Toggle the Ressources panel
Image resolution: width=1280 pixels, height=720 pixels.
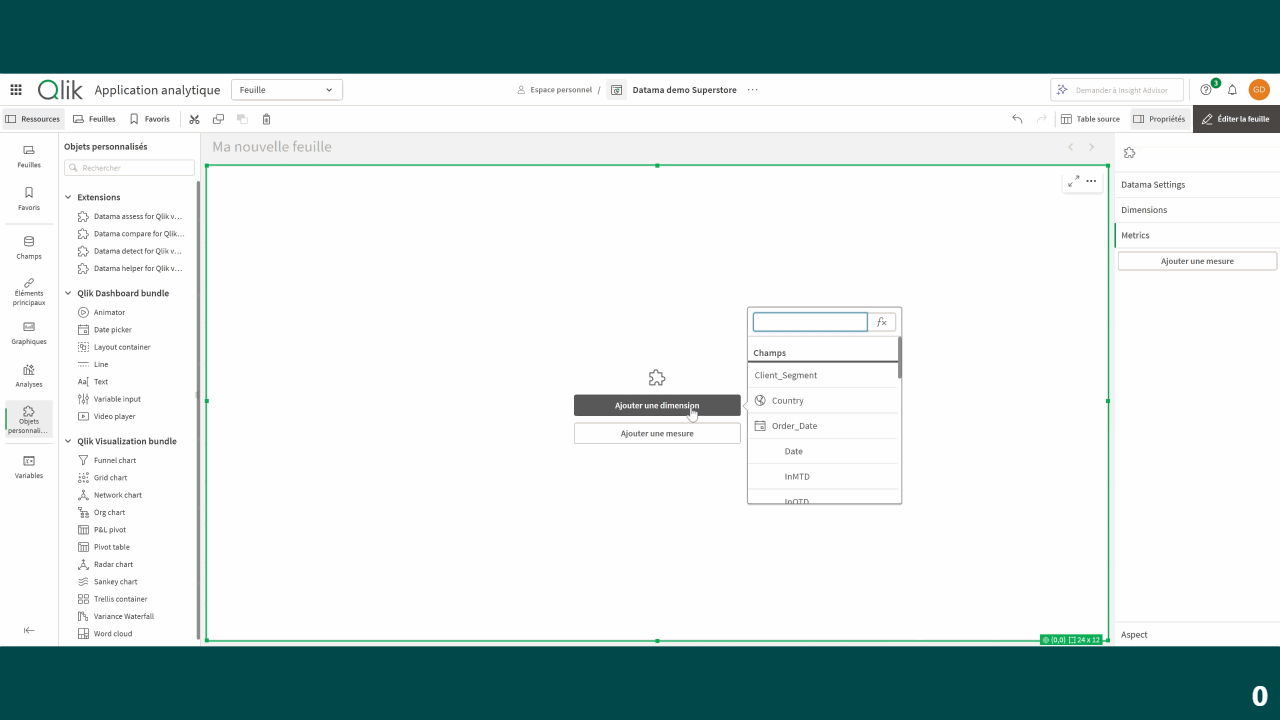click(x=32, y=119)
